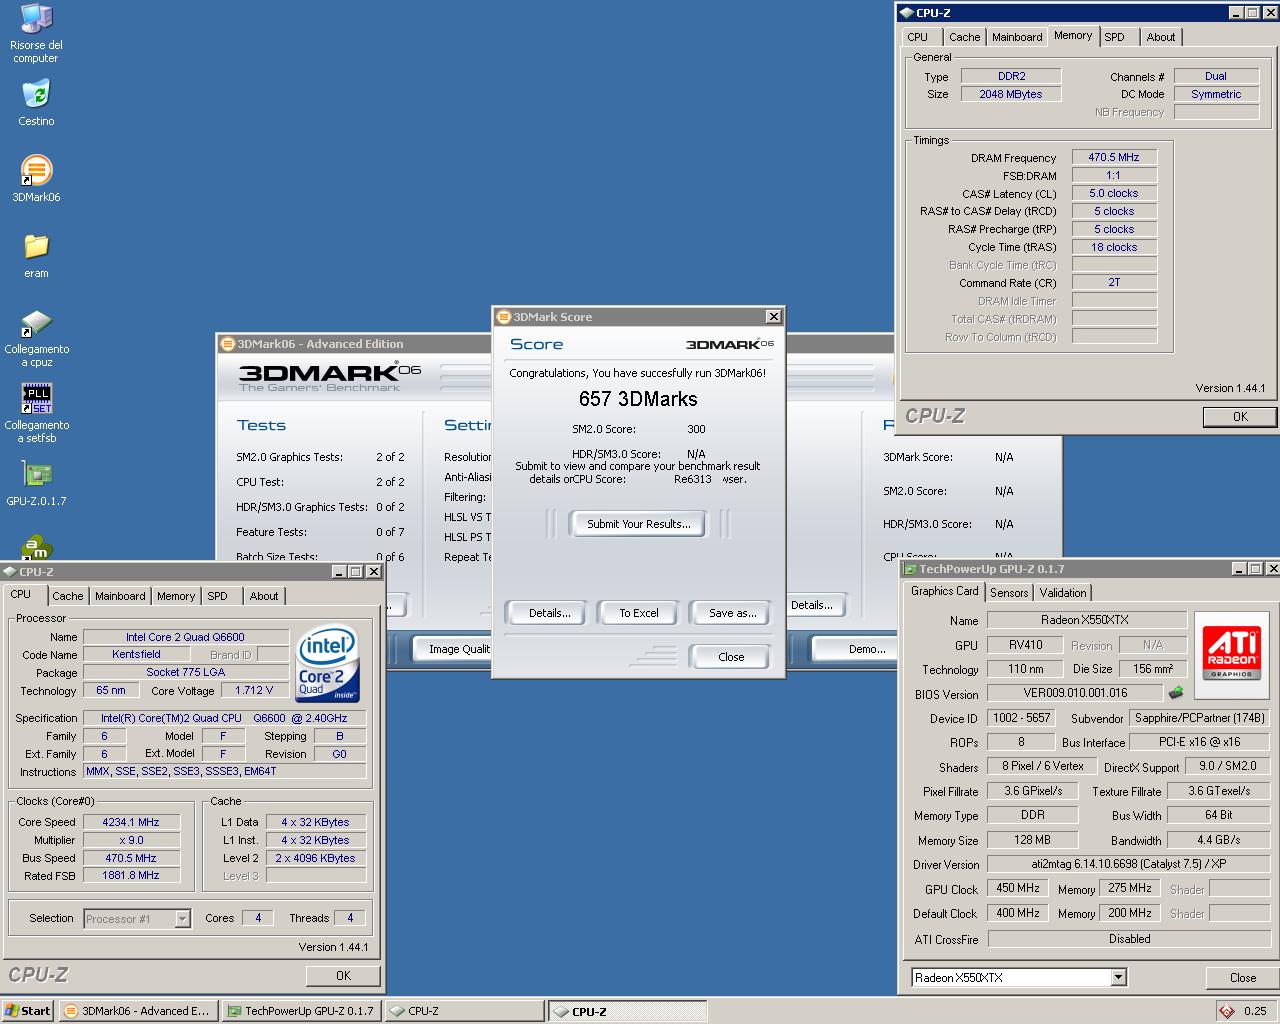Open About tab in top CPU-Z window
Screen dimensions: 1280x1024
pos(1161,37)
